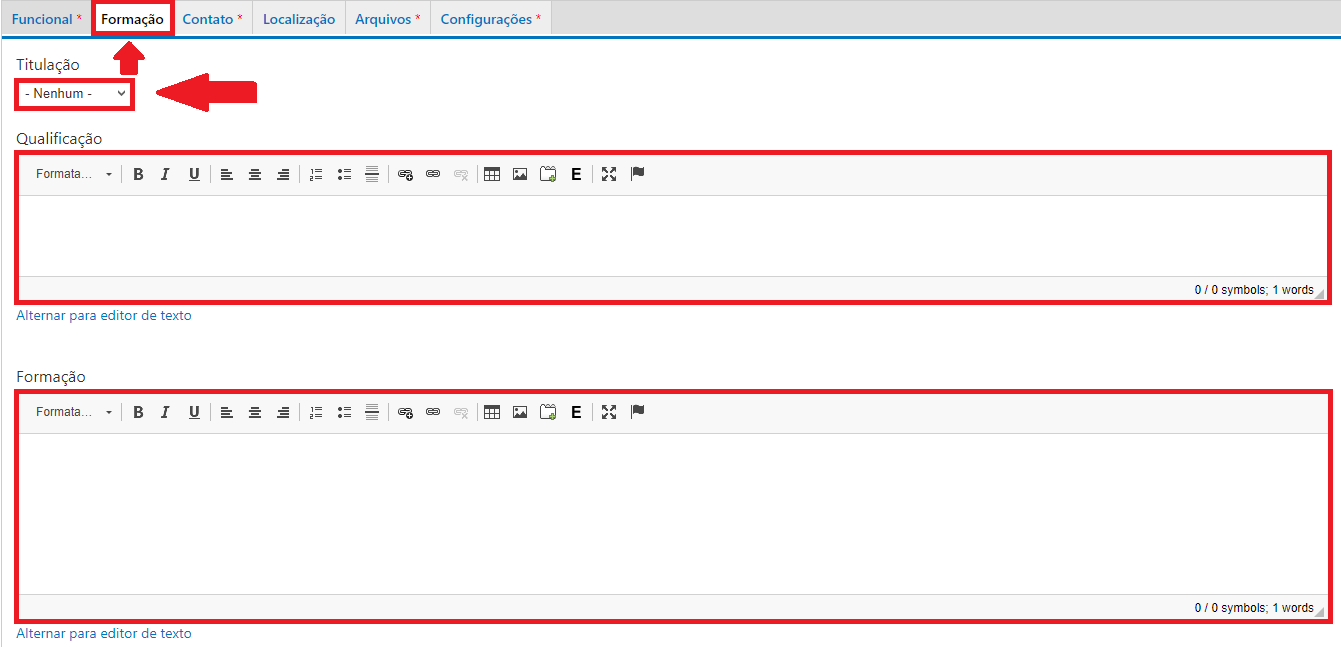Toggle italic in the Formação editor toolbar
The image size is (1341, 647).
(x=166, y=412)
